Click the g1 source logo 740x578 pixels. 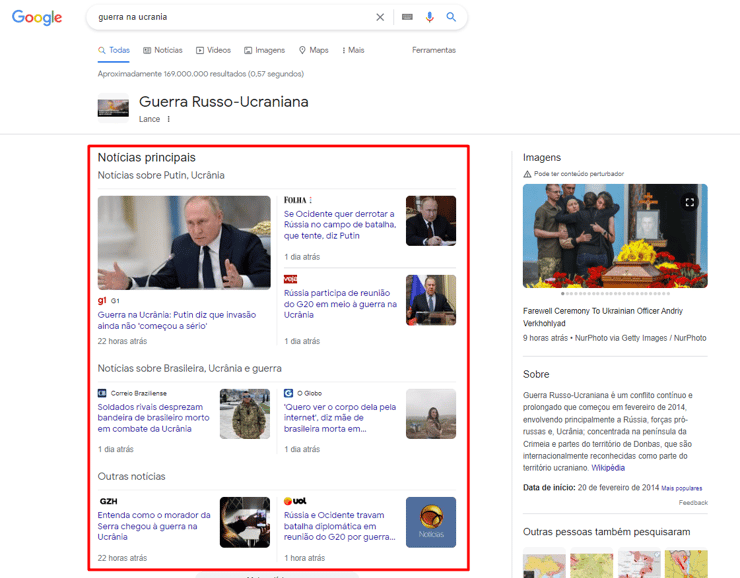[102, 301]
